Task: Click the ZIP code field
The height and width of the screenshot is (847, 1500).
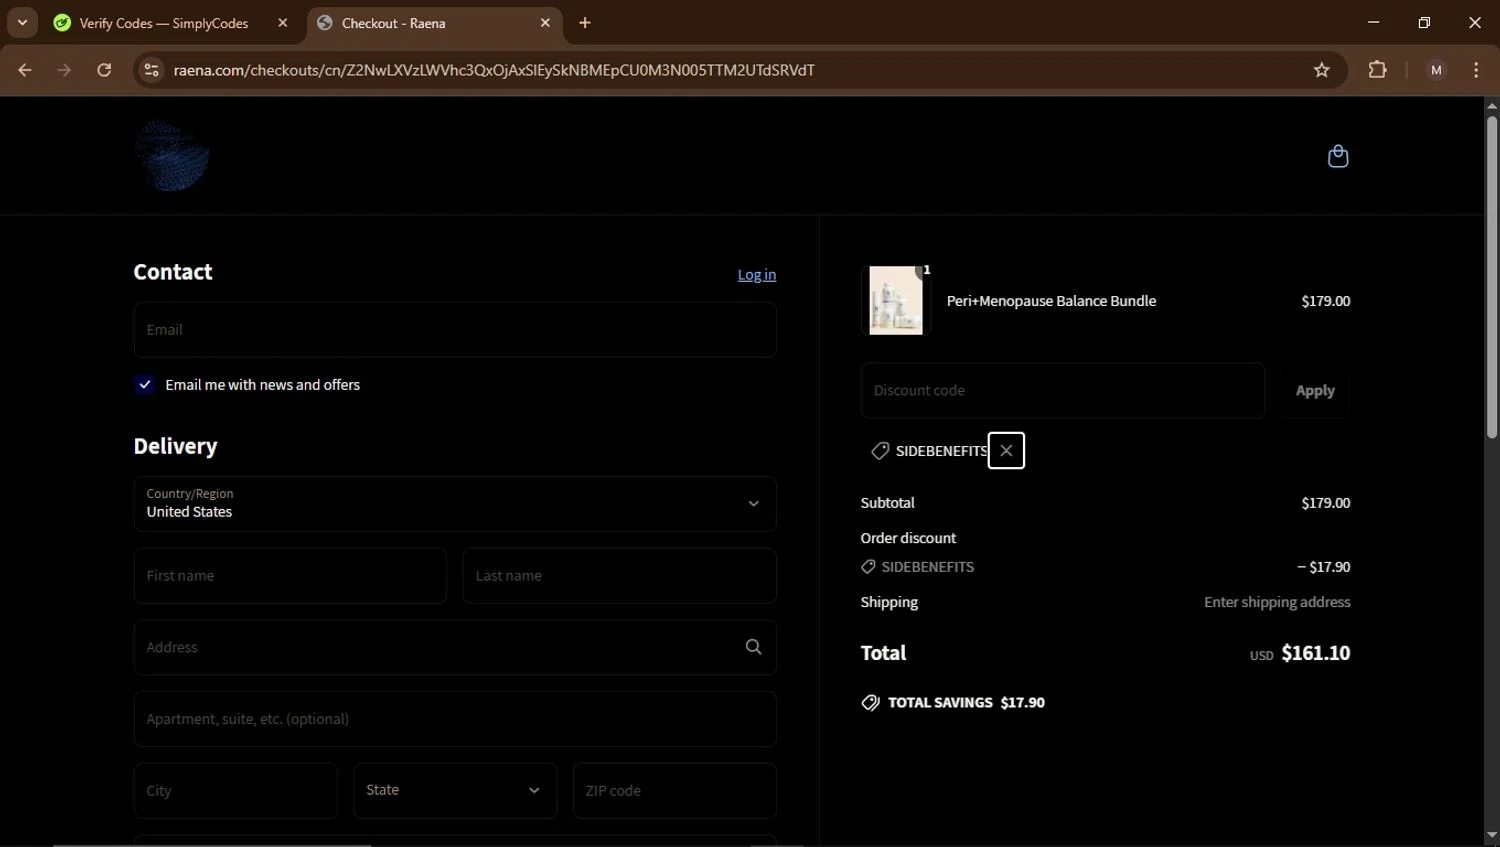Action: coord(675,791)
